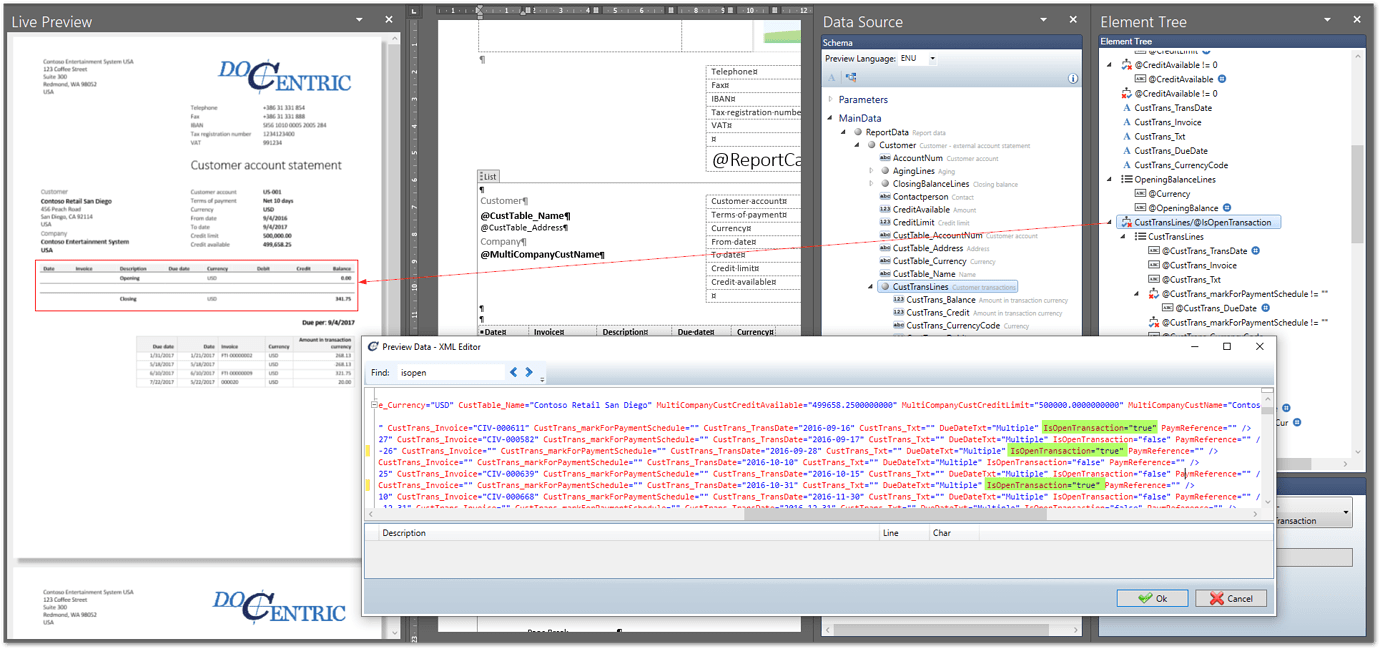
Task: Click Ok in the Preview Data dialog
Action: pyautogui.click(x=1152, y=598)
